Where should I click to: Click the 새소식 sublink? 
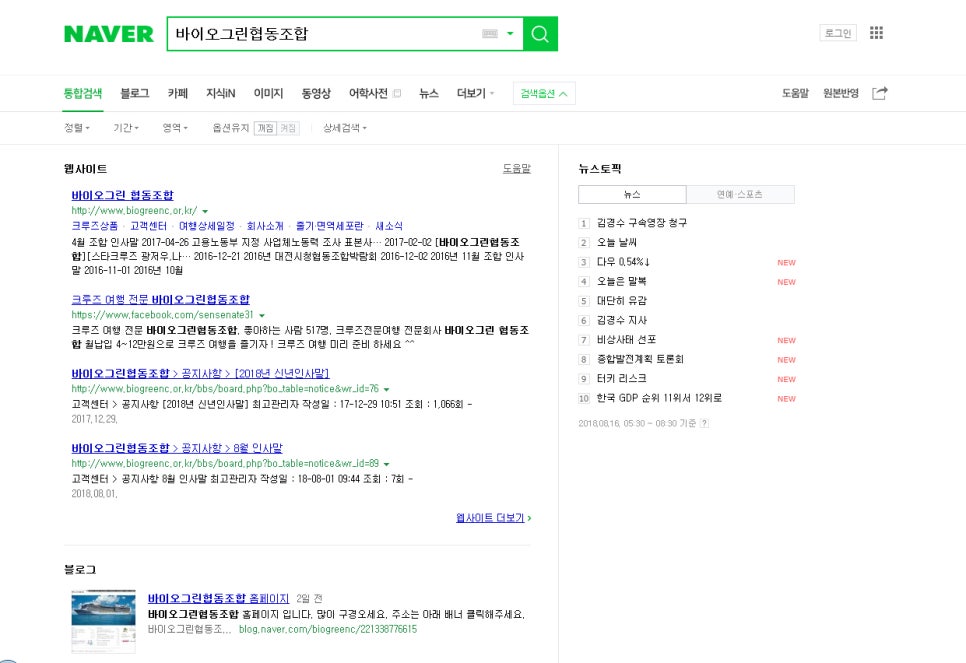(x=389, y=226)
